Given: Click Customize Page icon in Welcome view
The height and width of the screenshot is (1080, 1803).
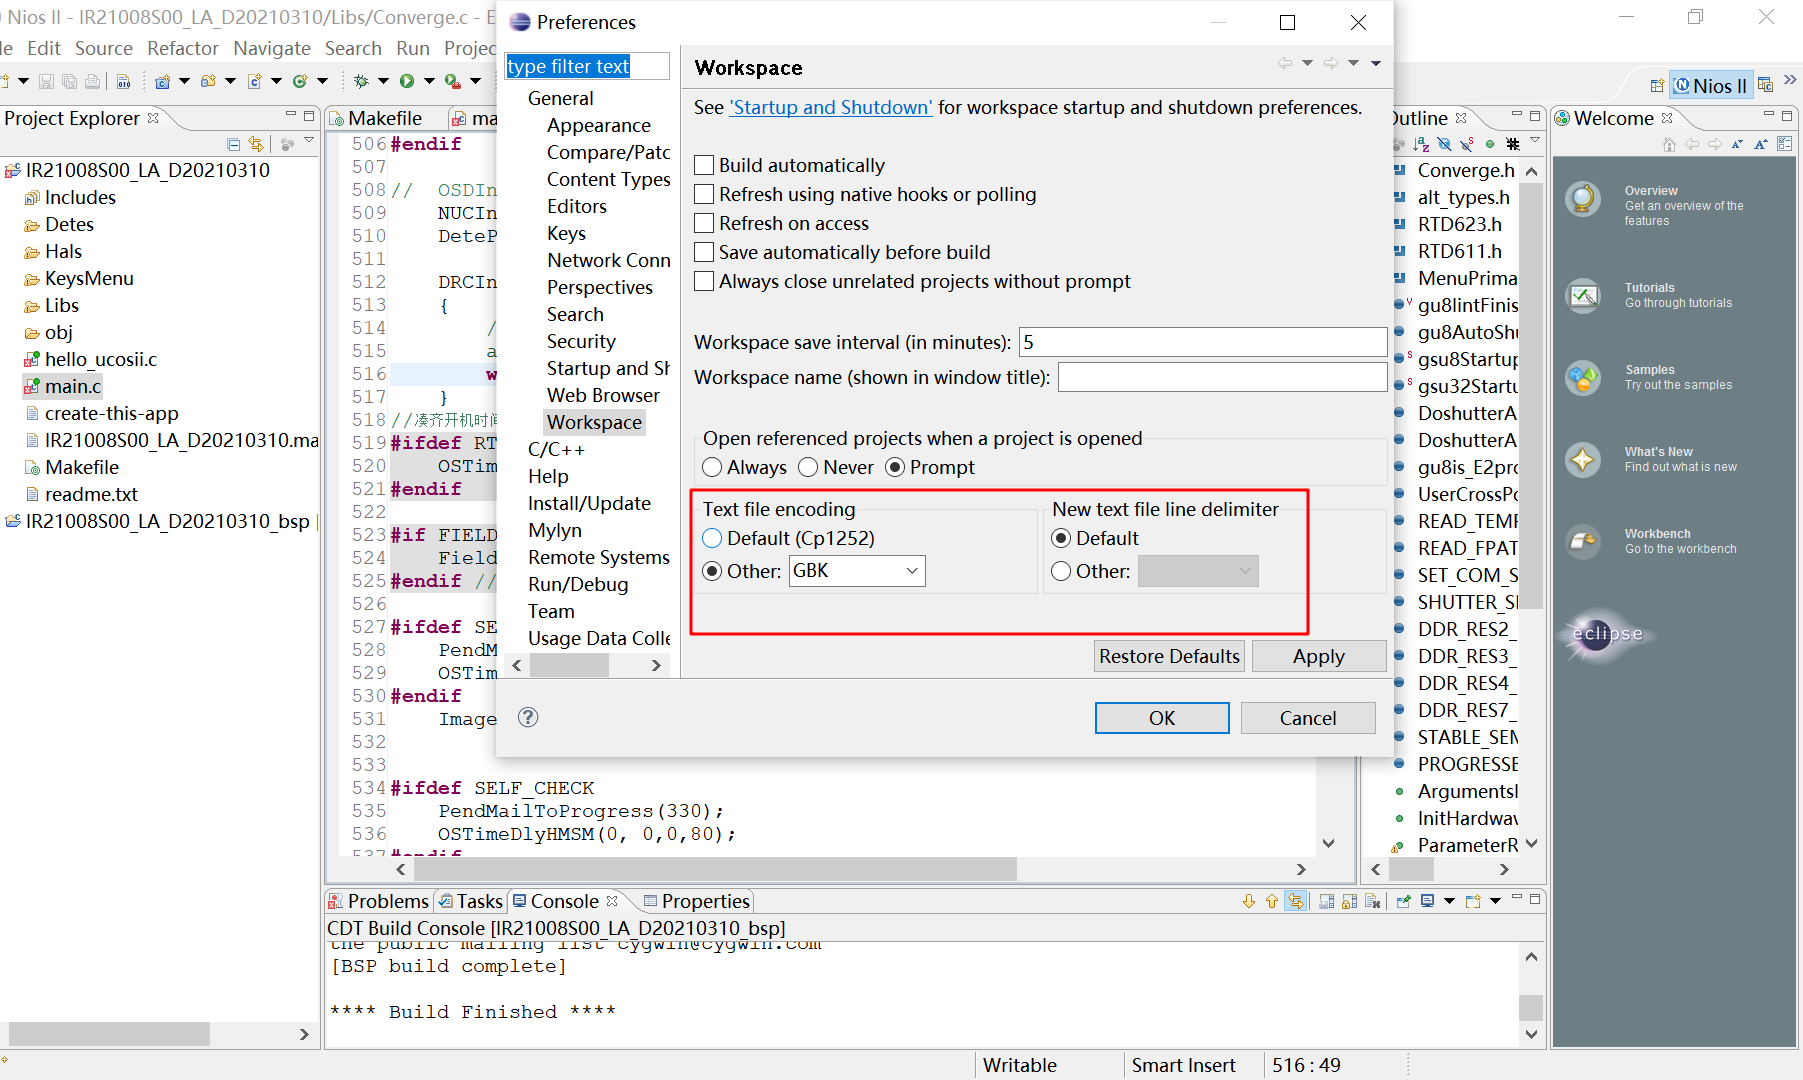Looking at the screenshot, I should [x=1784, y=144].
